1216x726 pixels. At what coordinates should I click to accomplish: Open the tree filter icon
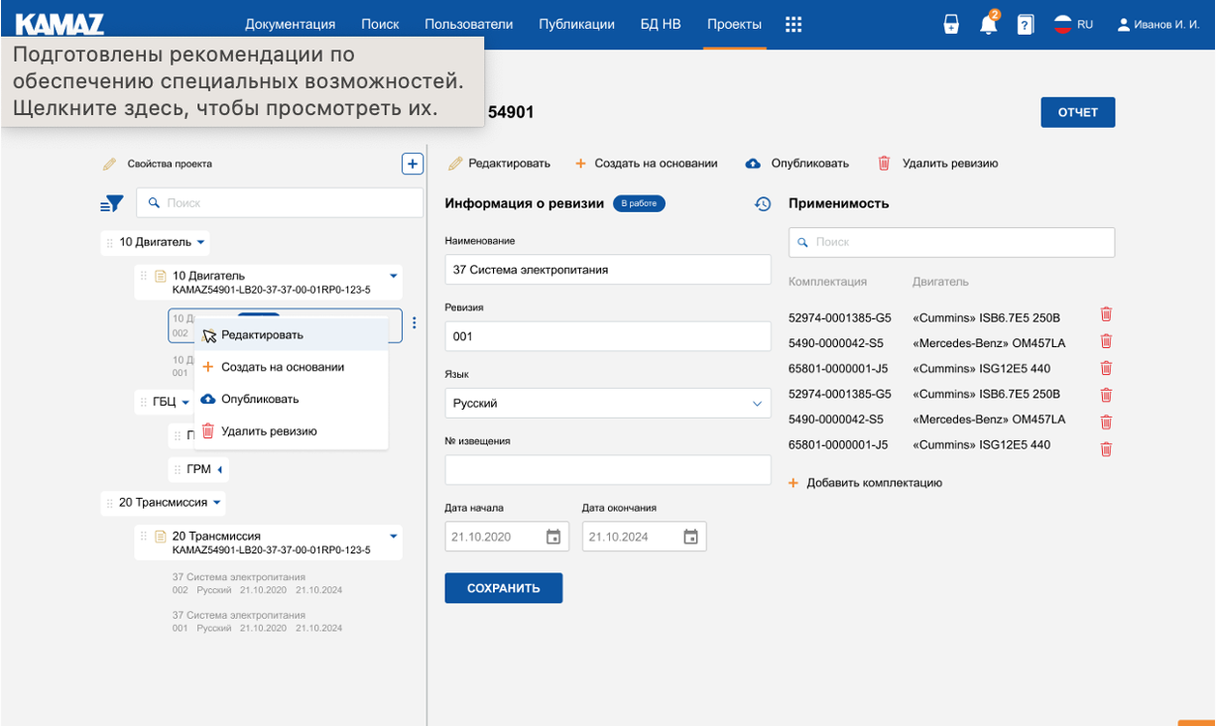click(x=112, y=203)
